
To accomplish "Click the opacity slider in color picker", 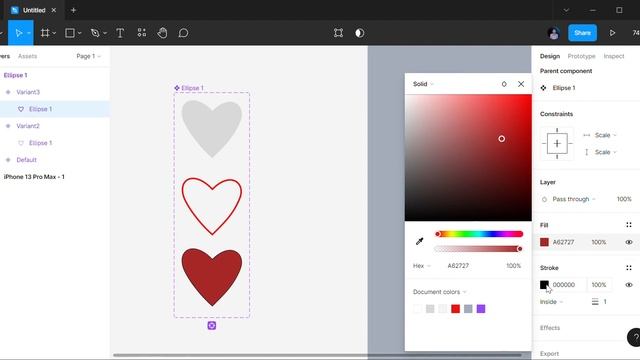I will tap(479, 249).
